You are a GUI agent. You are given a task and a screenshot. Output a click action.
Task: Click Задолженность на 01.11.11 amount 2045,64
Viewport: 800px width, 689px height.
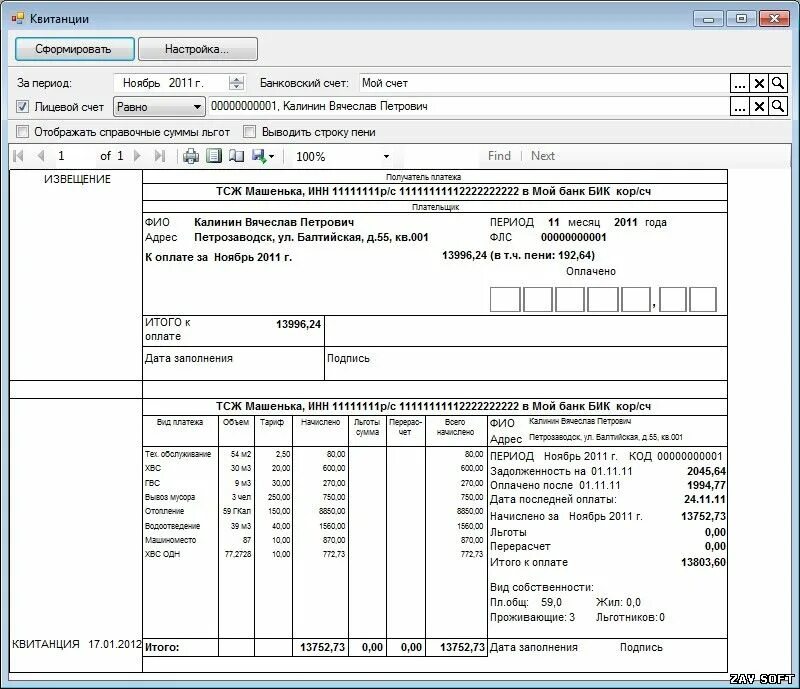pos(706,471)
